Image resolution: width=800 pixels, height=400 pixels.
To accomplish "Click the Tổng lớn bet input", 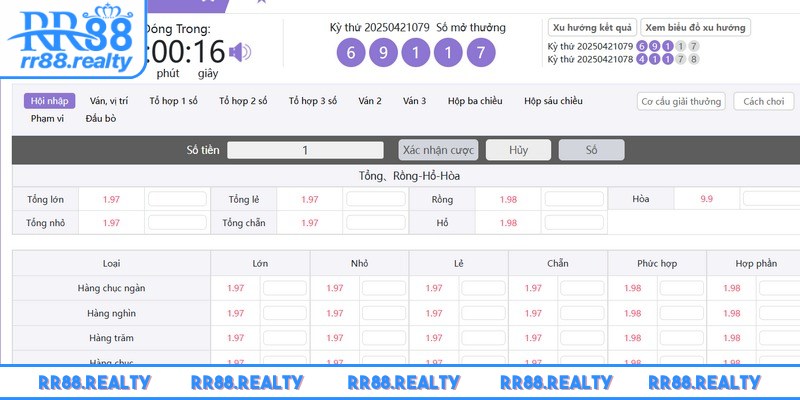I will (177, 199).
